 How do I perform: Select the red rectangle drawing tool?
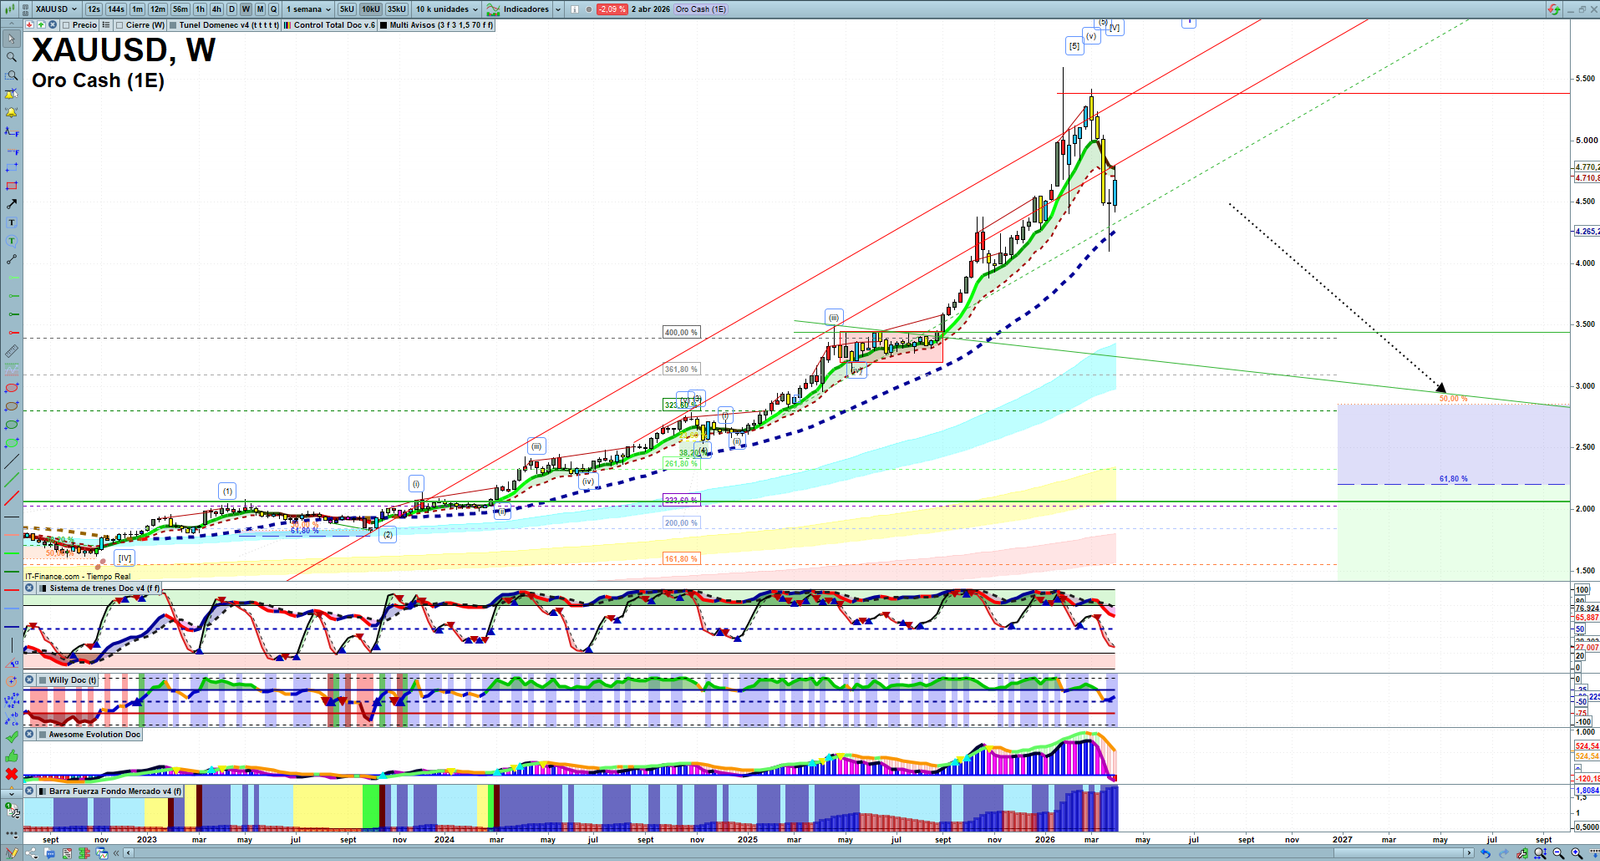(x=12, y=185)
